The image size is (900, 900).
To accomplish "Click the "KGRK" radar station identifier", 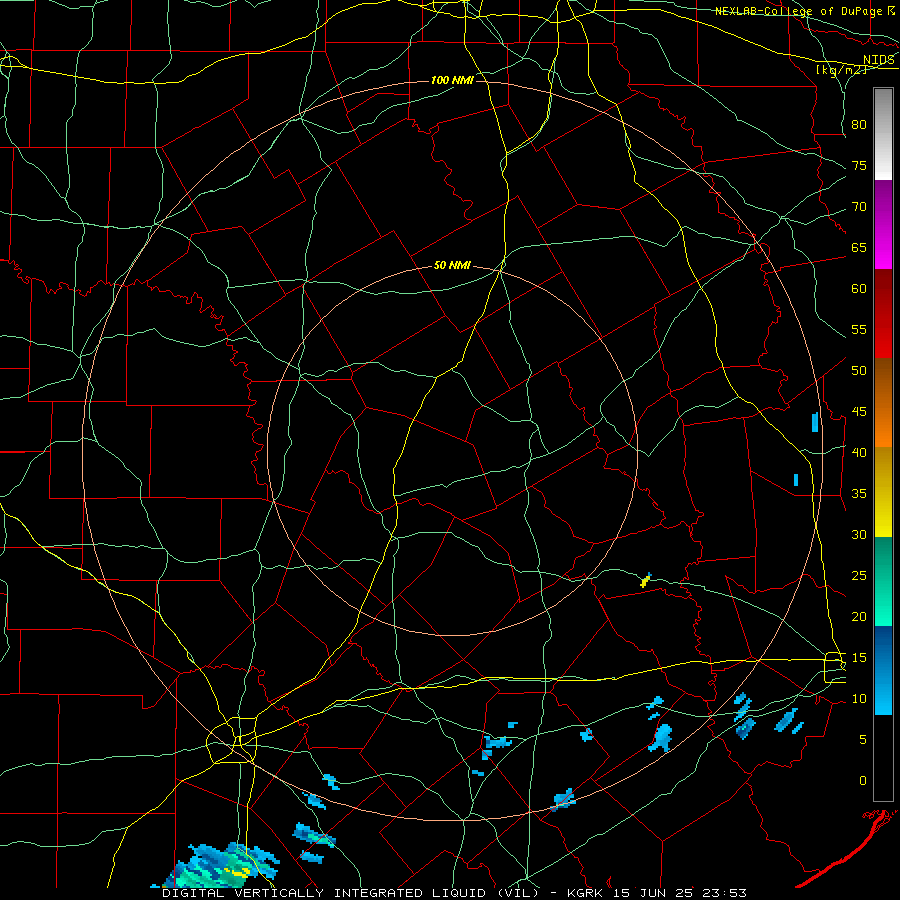I will point(587,893).
